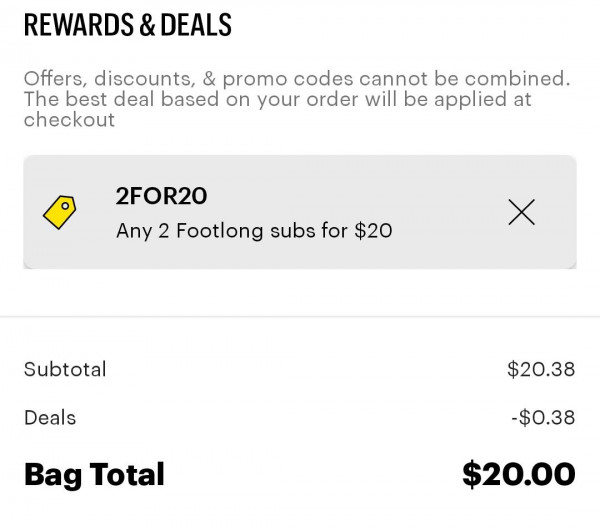Click the offers cannot be combined notice
This screenshot has height=530, width=600.
click(297, 99)
